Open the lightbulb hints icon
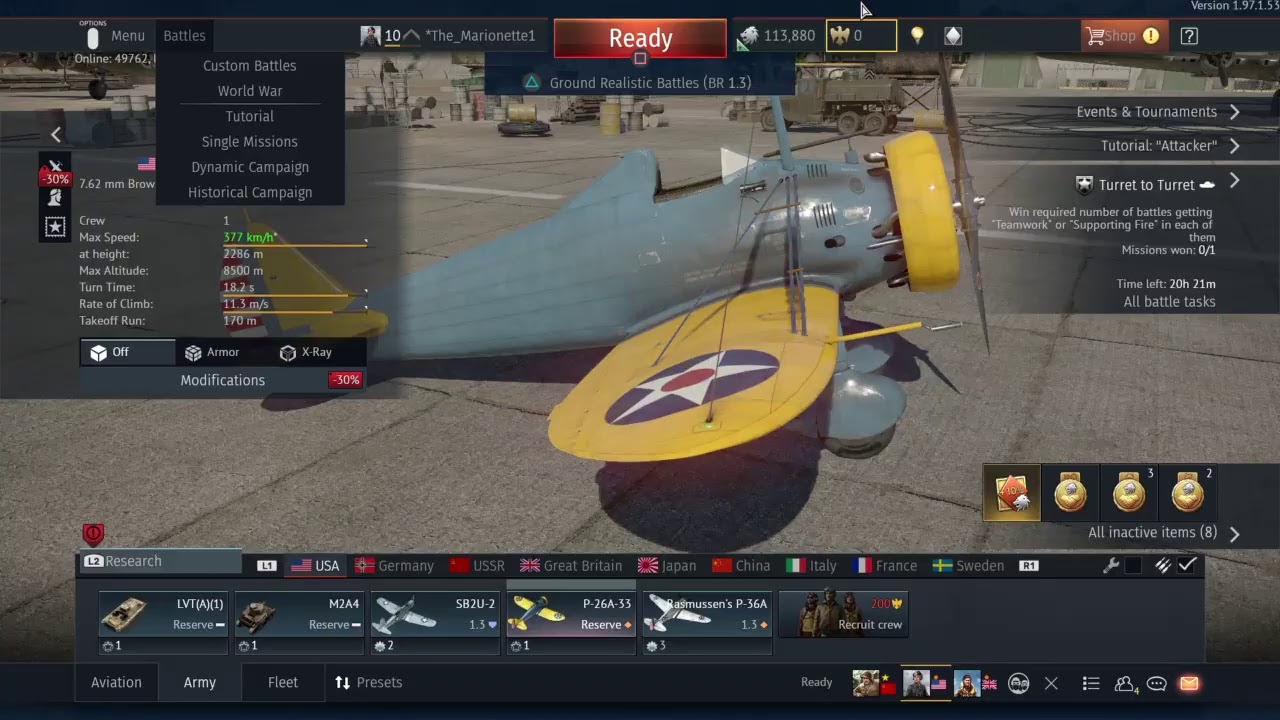 point(917,36)
